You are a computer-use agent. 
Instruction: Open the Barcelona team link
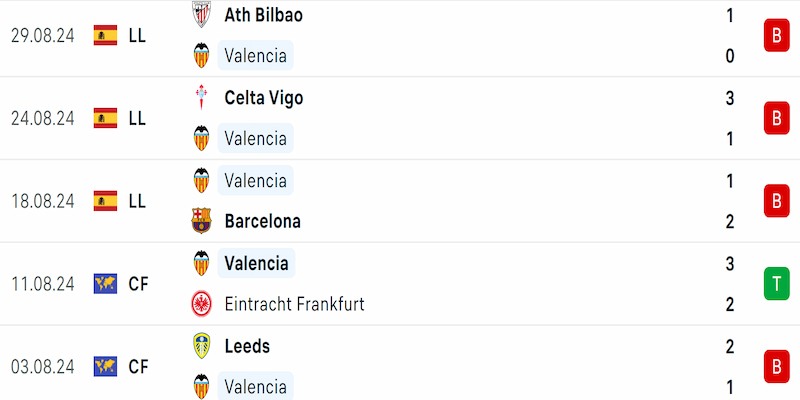263,221
